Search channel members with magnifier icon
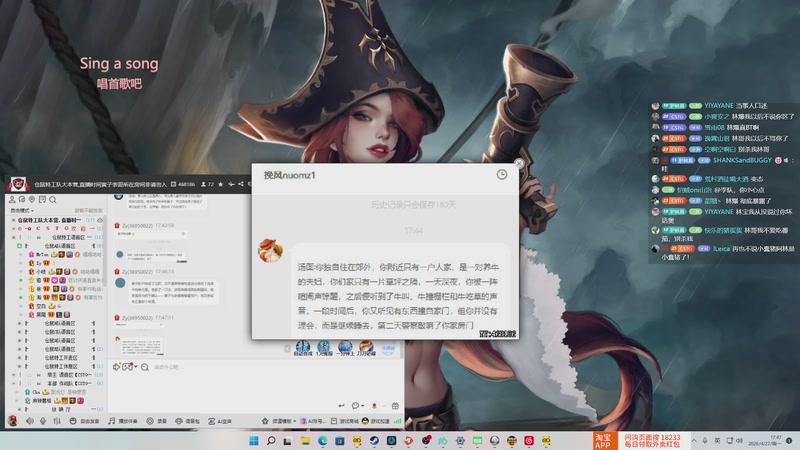The image size is (800, 450). pyautogui.click(x=53, y=199)
